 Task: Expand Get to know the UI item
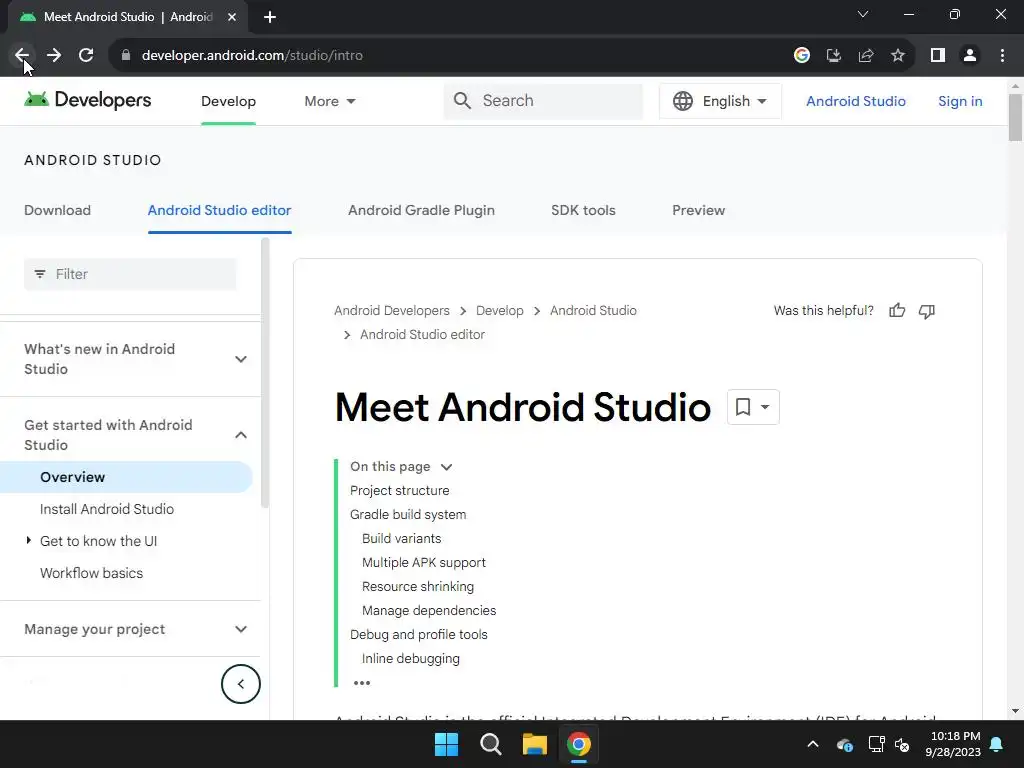point(28,540)
